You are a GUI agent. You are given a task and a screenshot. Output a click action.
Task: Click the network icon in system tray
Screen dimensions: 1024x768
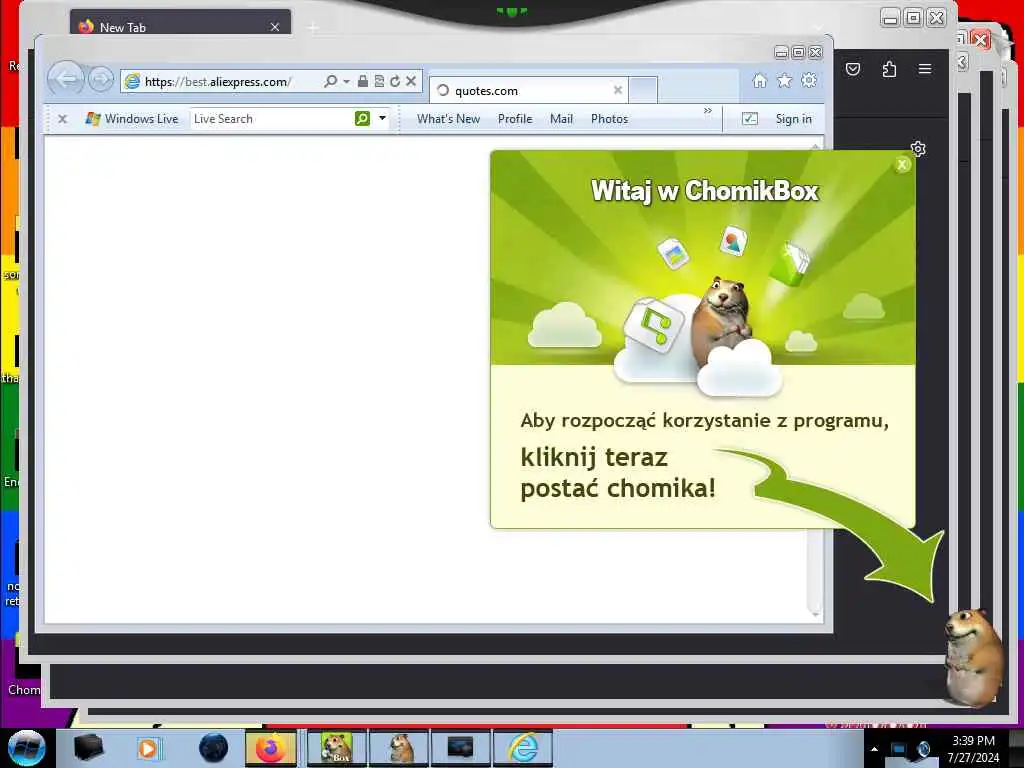[899, 750]
